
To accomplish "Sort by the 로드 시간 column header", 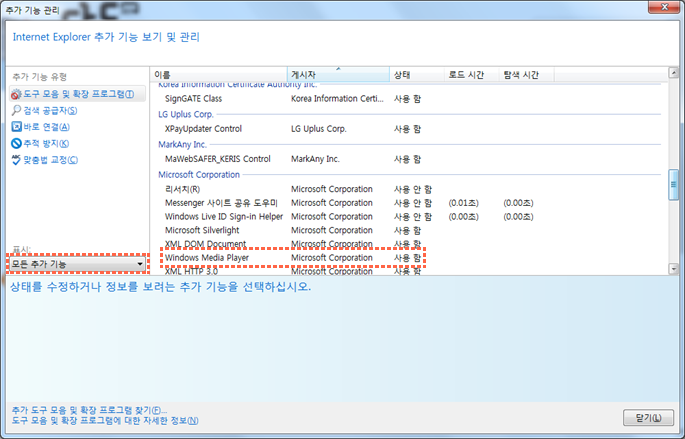I will point(472,75).
